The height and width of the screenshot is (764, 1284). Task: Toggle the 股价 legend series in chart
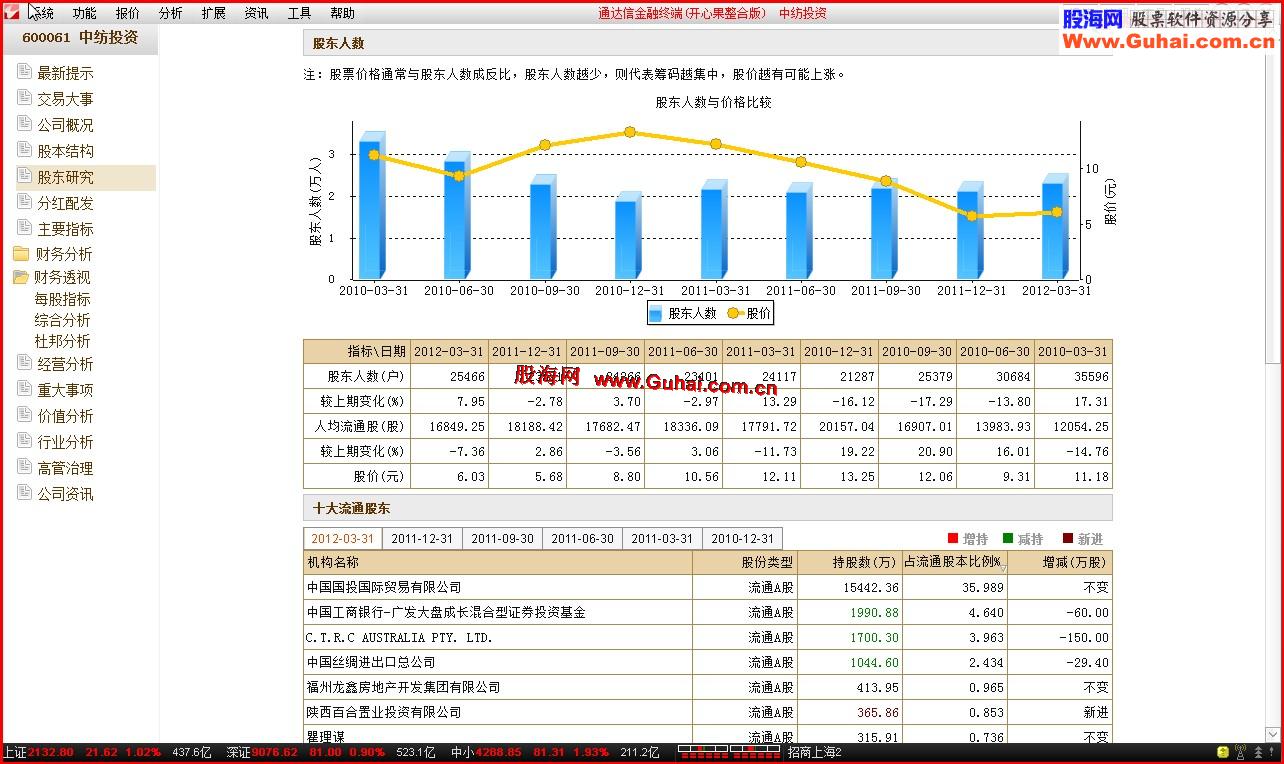pos(749,313)
